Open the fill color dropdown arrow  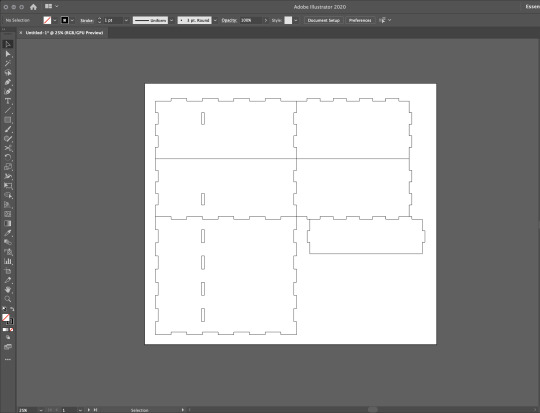[x=55, y=20]
